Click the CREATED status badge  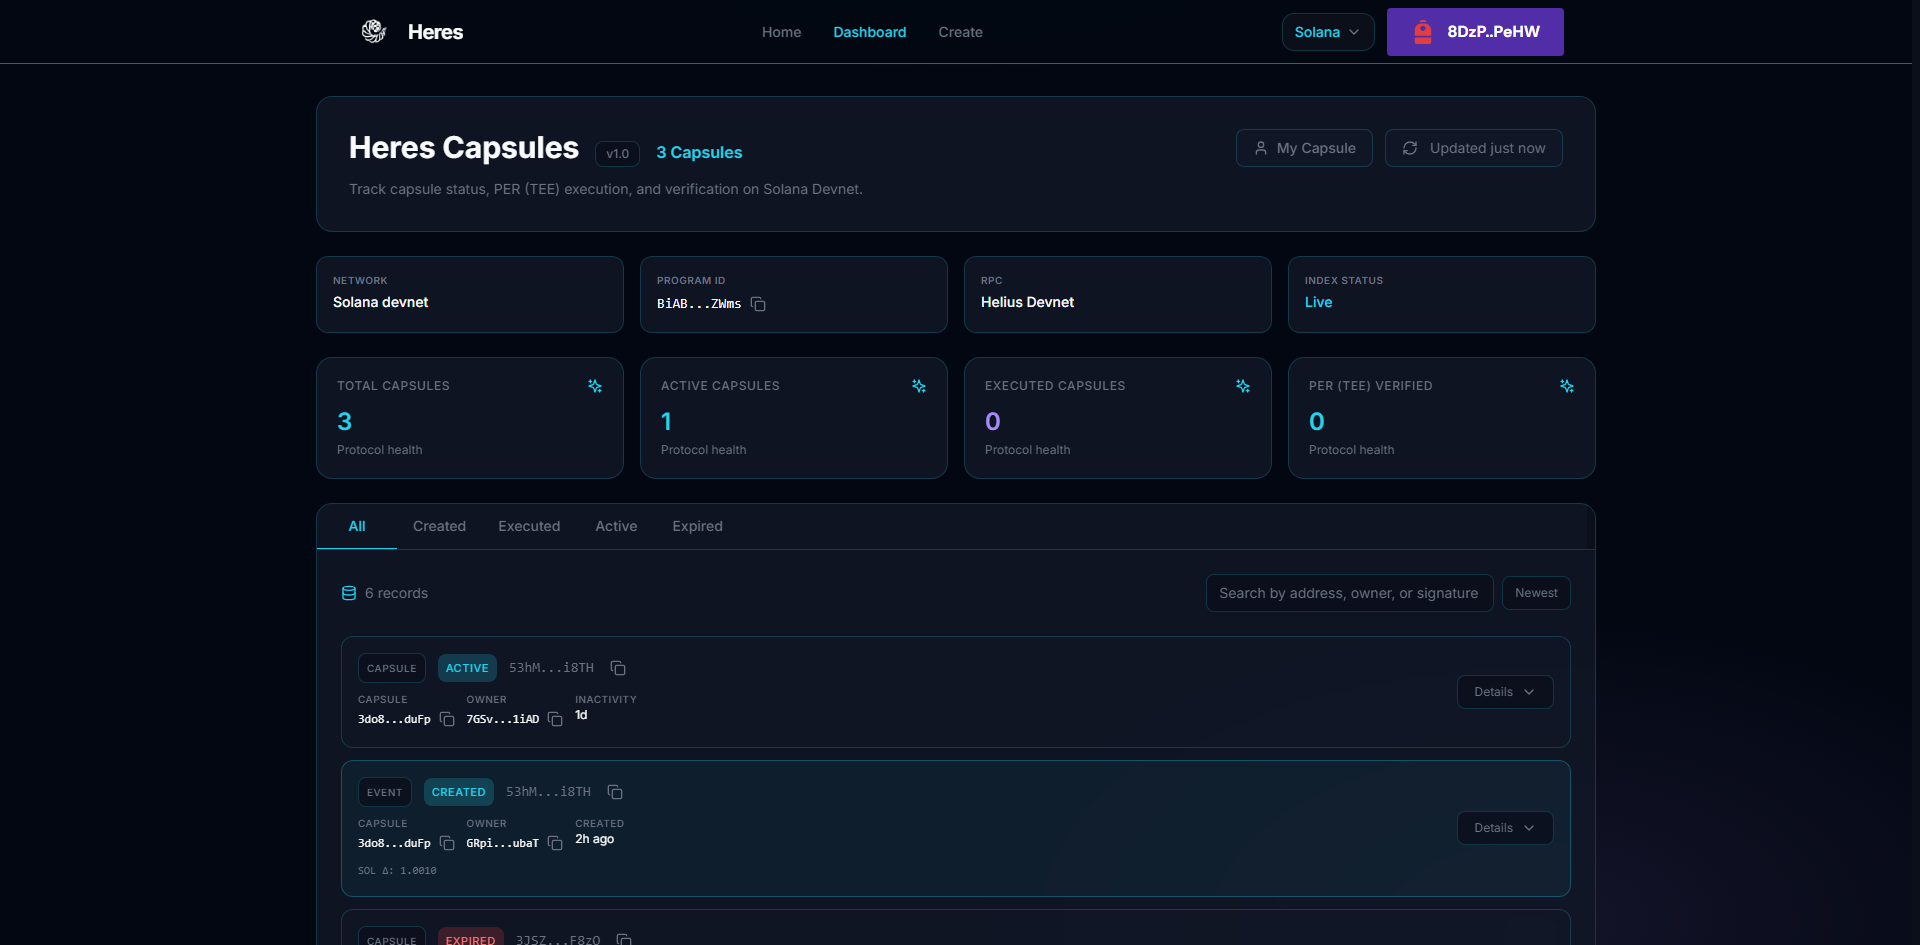(458, 792)
